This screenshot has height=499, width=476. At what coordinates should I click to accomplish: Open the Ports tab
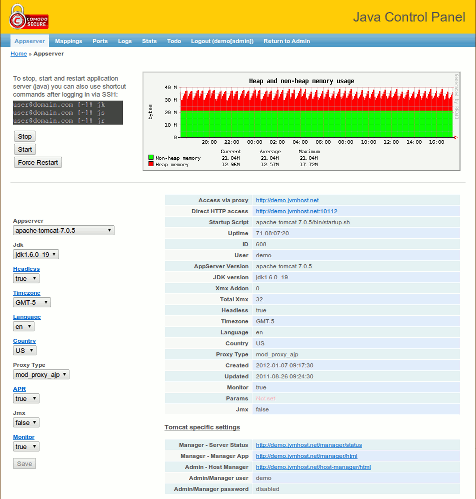click(100, 41)
